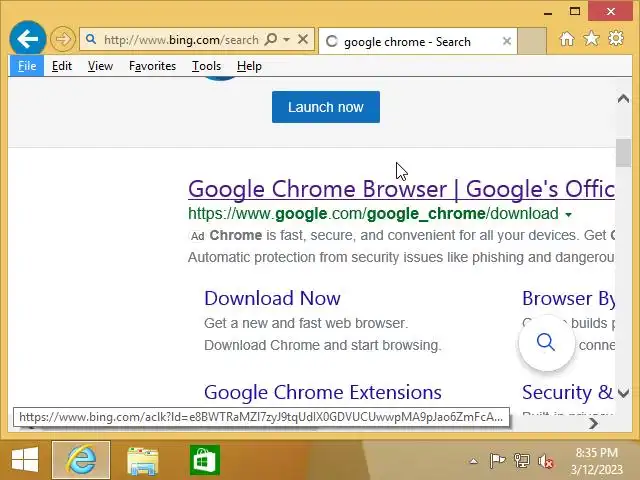Open the Favorites menu
The width and height of the screenshot is (640, 480).
click(152, 66)
